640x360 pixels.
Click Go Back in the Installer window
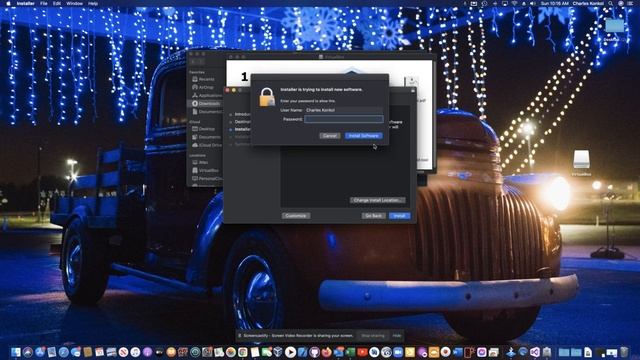[373, 216]
